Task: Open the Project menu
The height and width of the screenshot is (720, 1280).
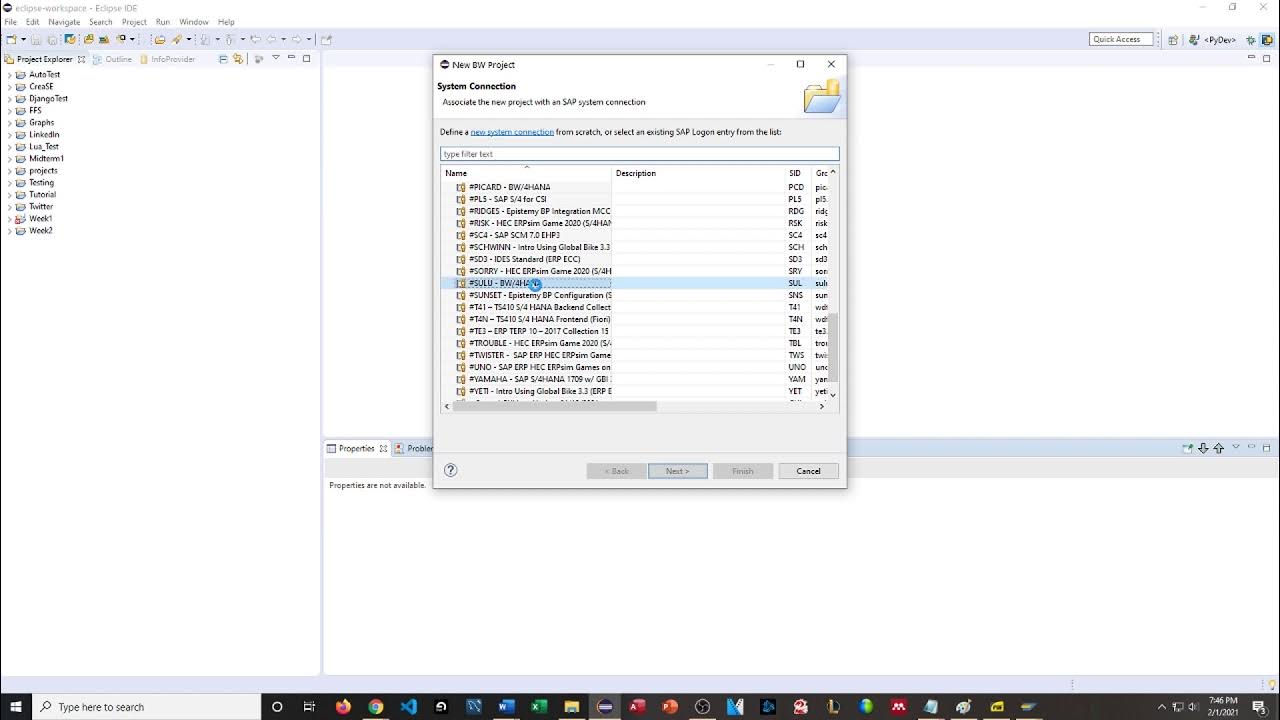Action: pos(134,22)
